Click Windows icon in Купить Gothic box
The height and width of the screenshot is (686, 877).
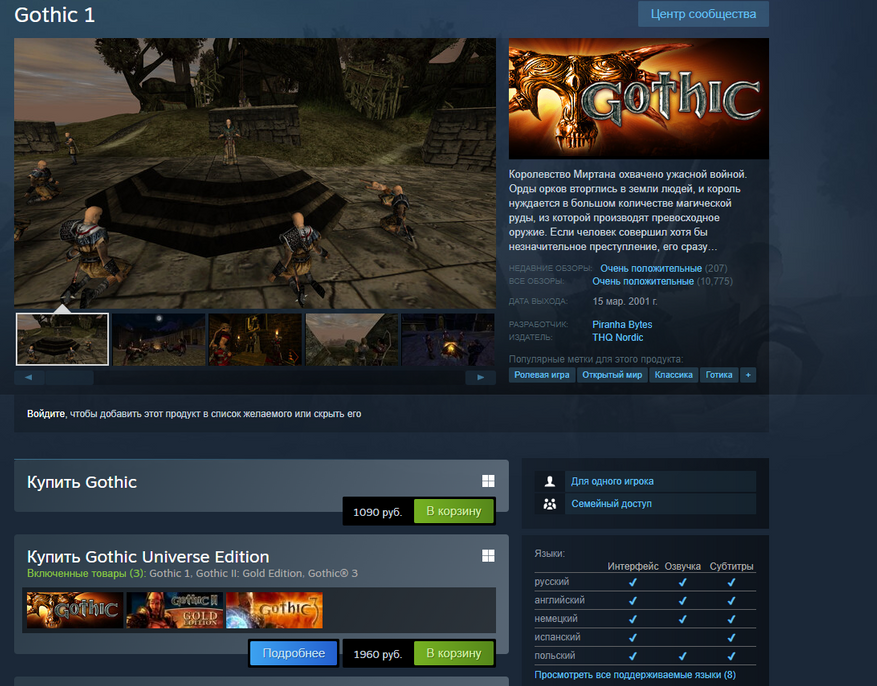(x=488, y=481)
